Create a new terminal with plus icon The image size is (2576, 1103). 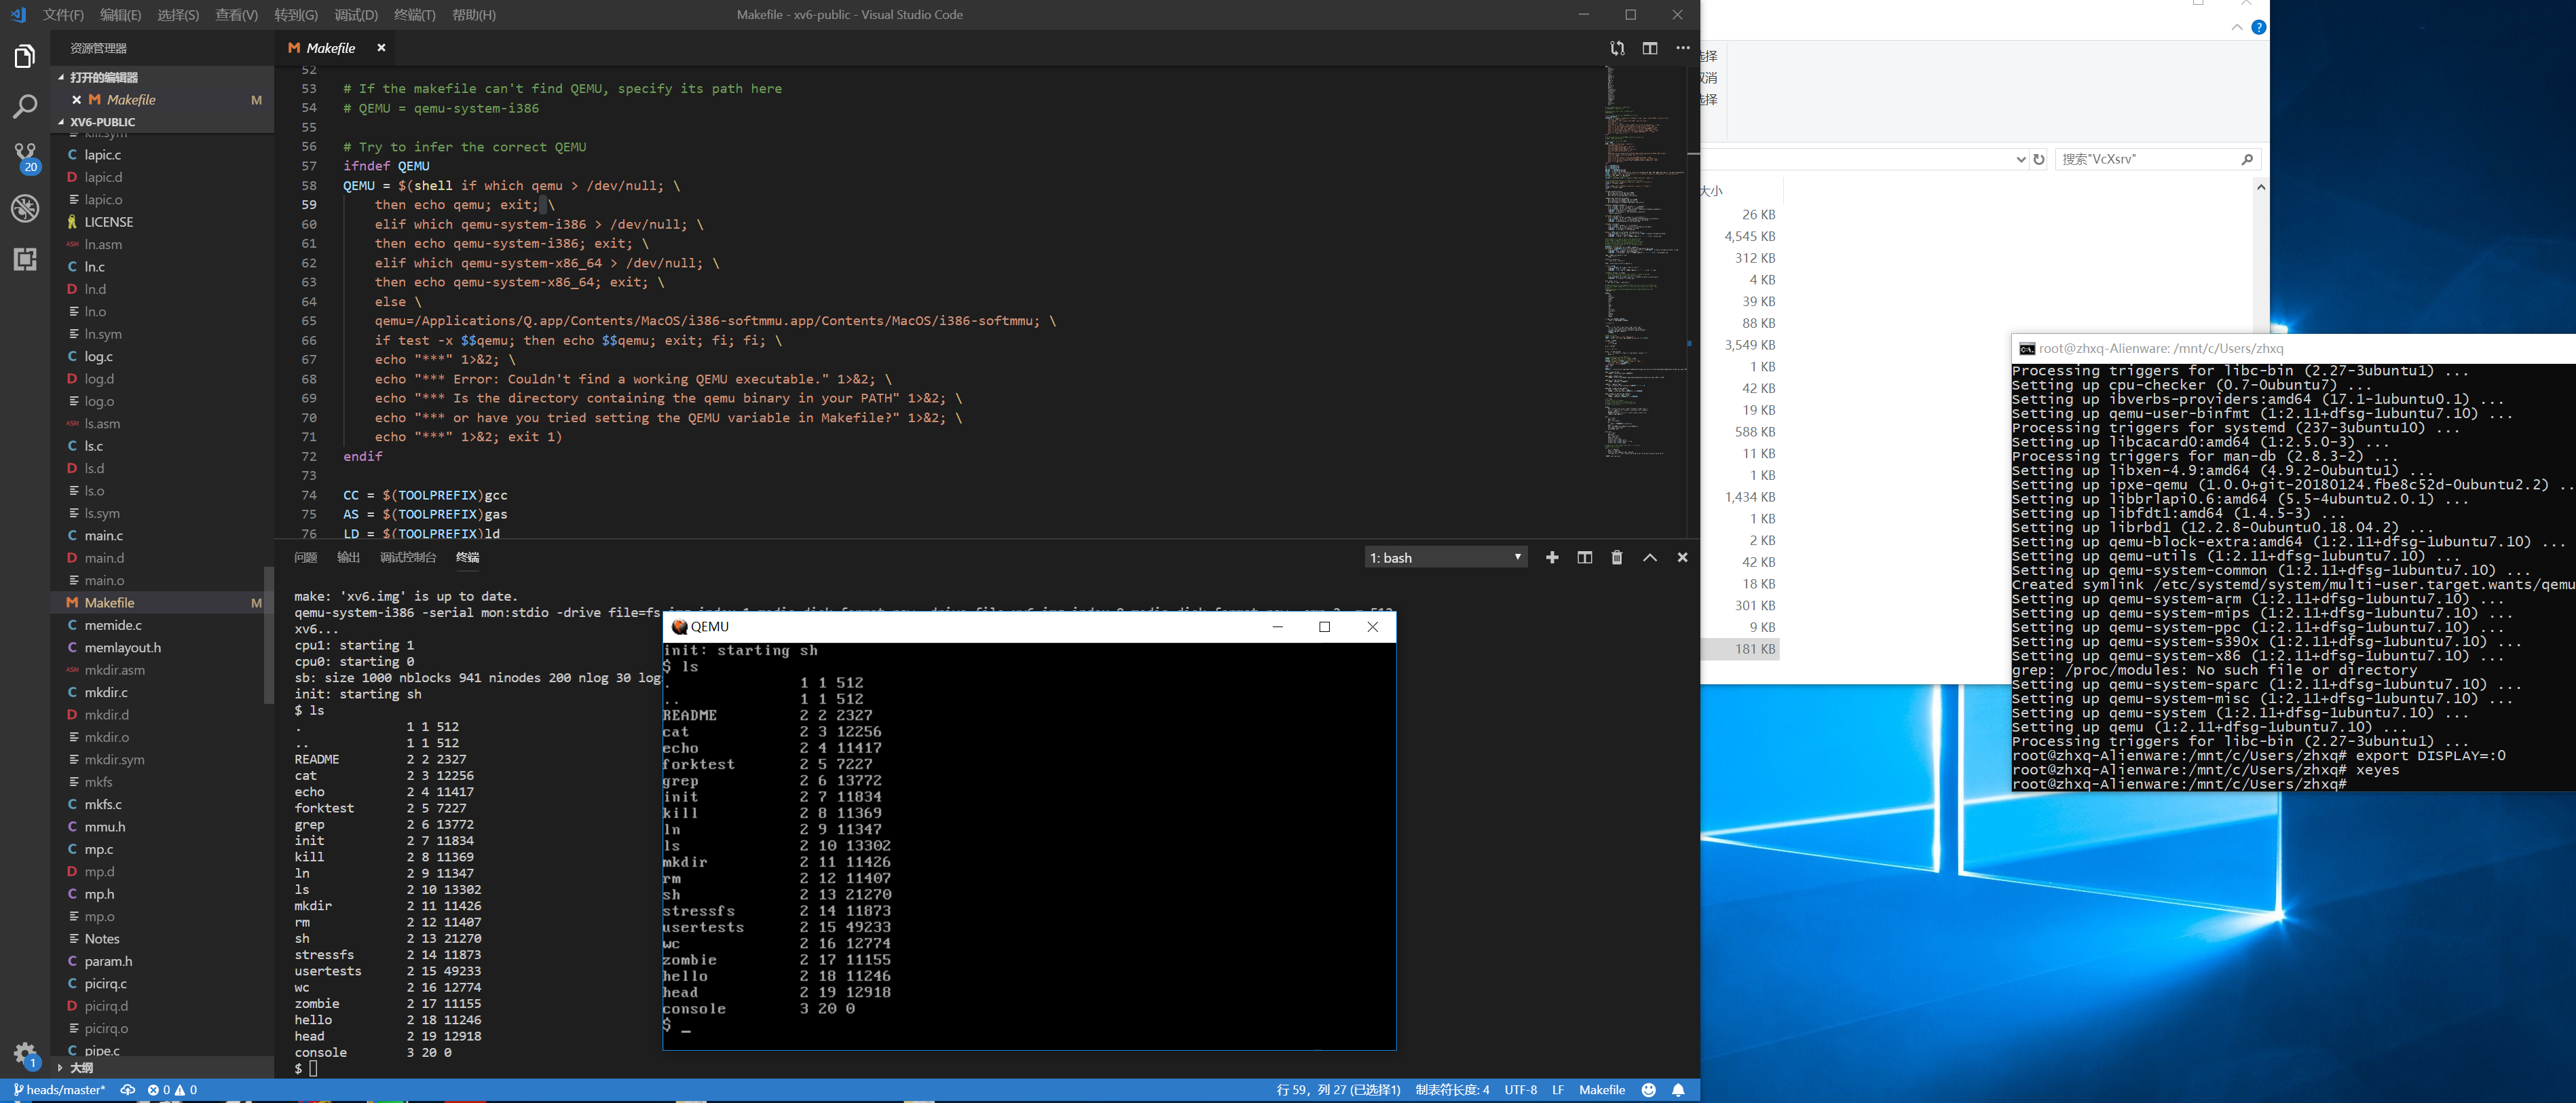tap(1552, 558)
